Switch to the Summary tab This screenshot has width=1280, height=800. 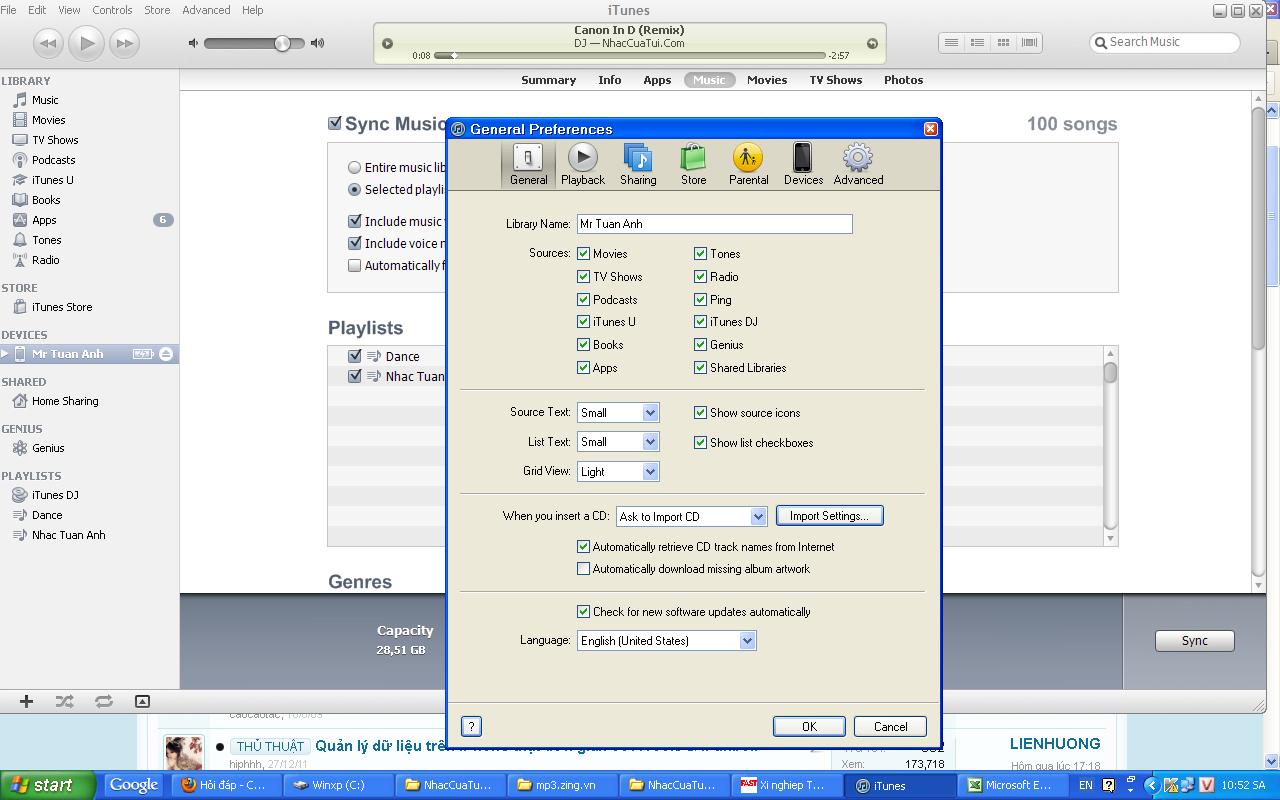[x=548, y=80]
